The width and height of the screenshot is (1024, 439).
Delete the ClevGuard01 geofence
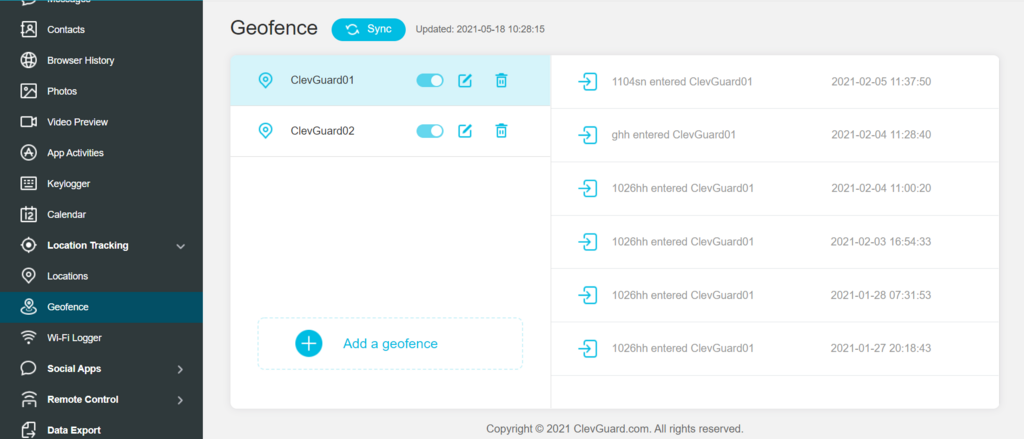point(501,80)
